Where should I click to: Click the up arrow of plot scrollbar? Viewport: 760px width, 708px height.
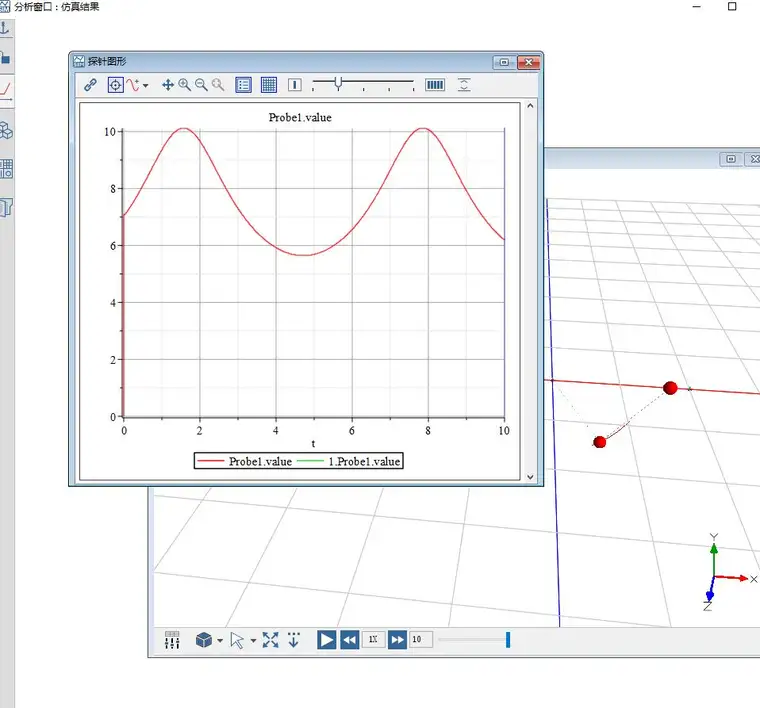(x=530, y=105)
